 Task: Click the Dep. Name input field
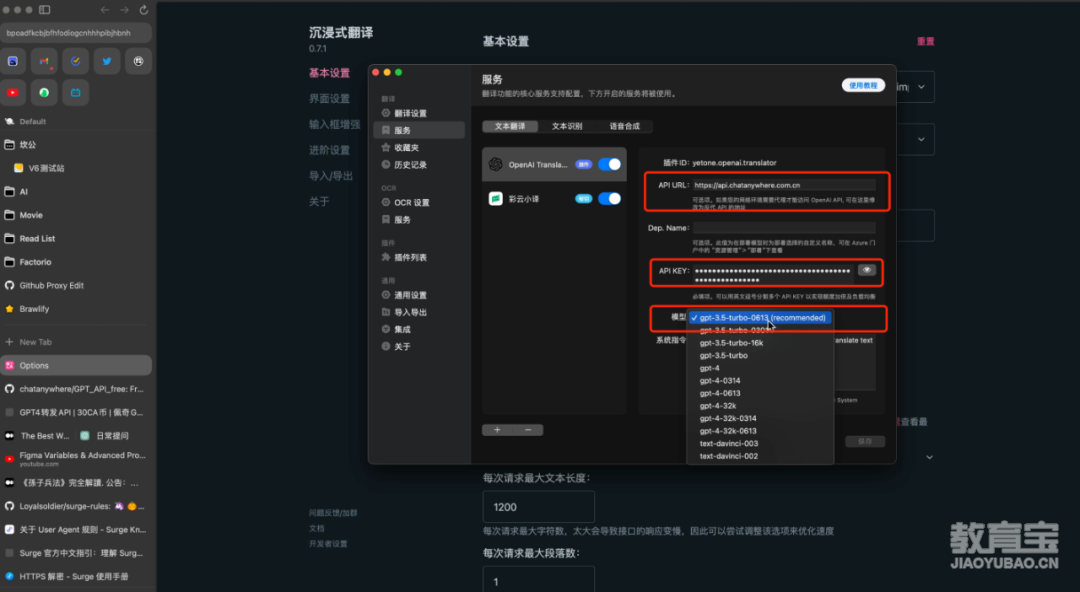tap(784, 227)
